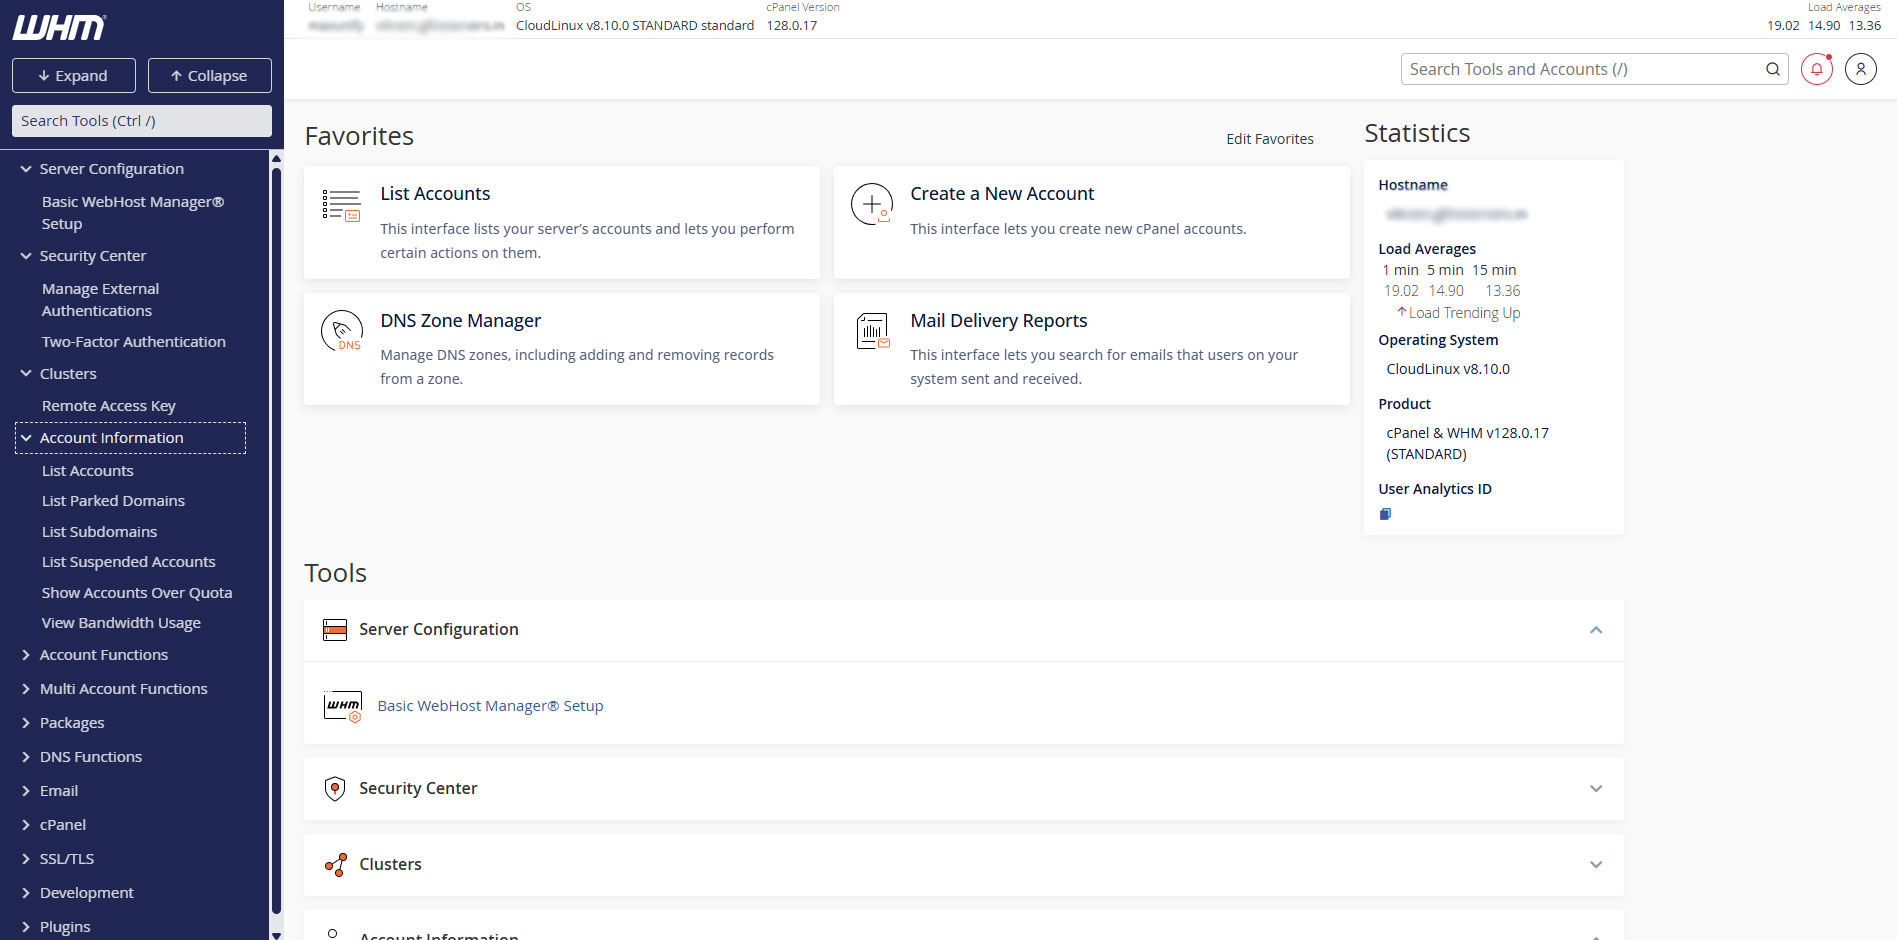Screen dimensions: 1897x940
Task: Click the Security Center shield icon
Action: click(335, 789)
